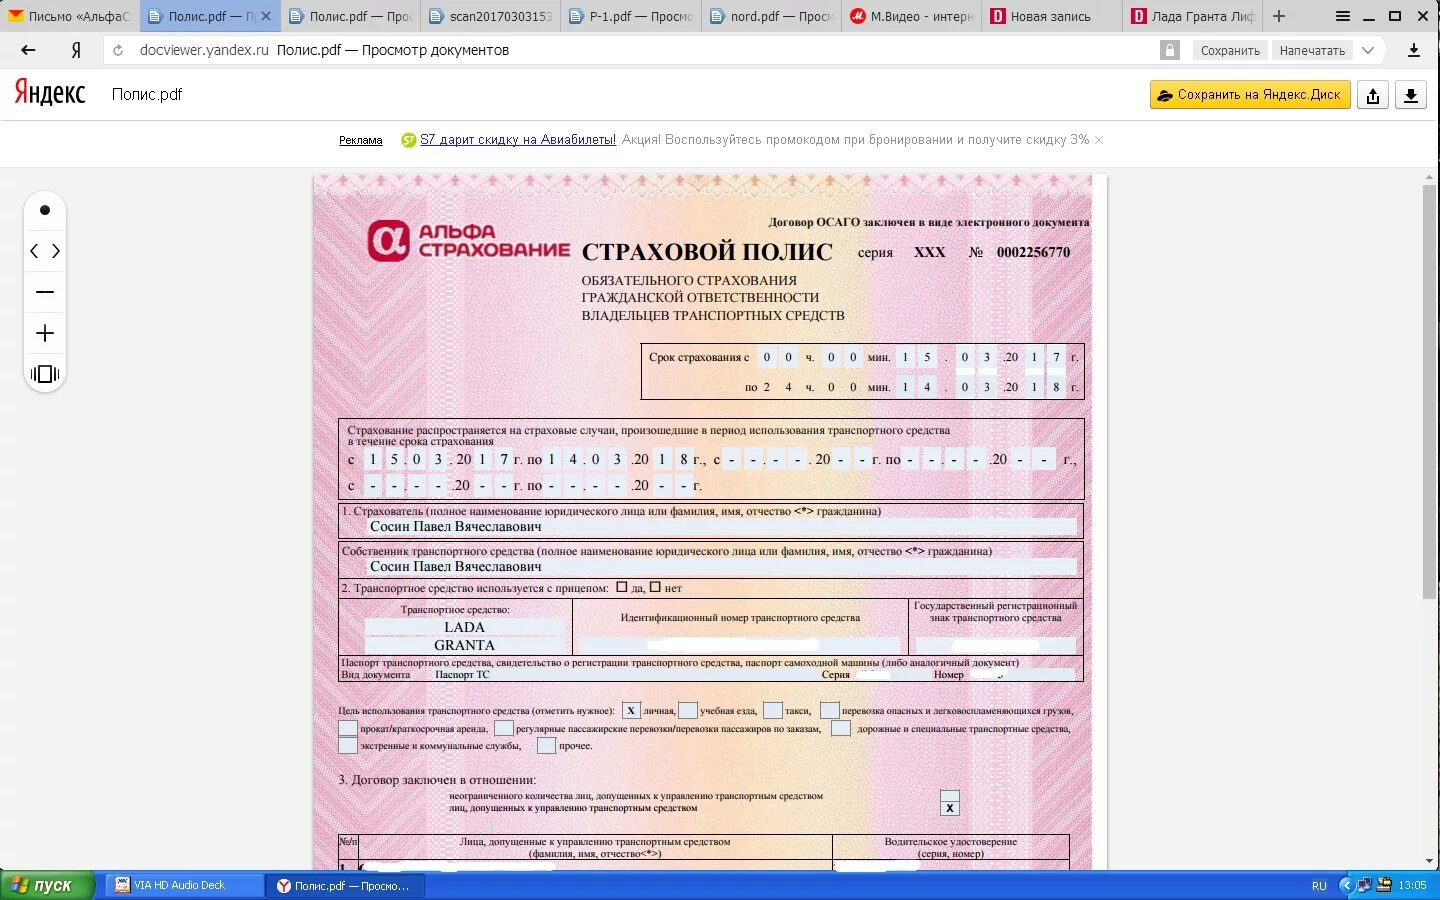The width and height of the screenshot is (1440, 900).
Task: Open S7 дарит скидку на Авиабилеты link
Action: pos(518,140)
